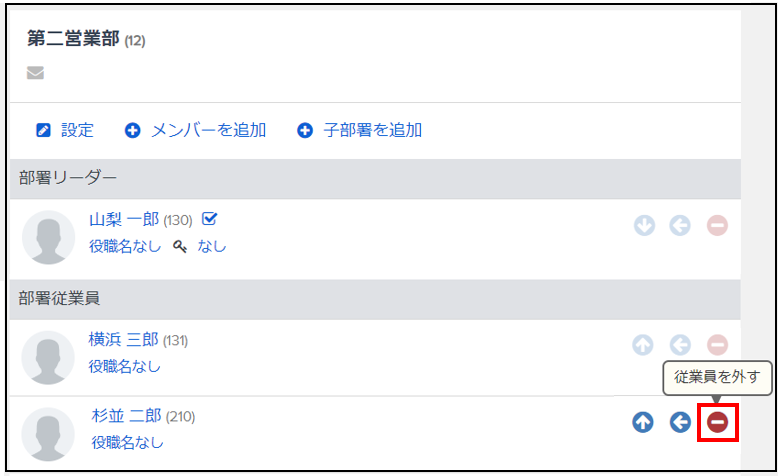Click the envelope mail icon under 第二営業部

[35, 73]
